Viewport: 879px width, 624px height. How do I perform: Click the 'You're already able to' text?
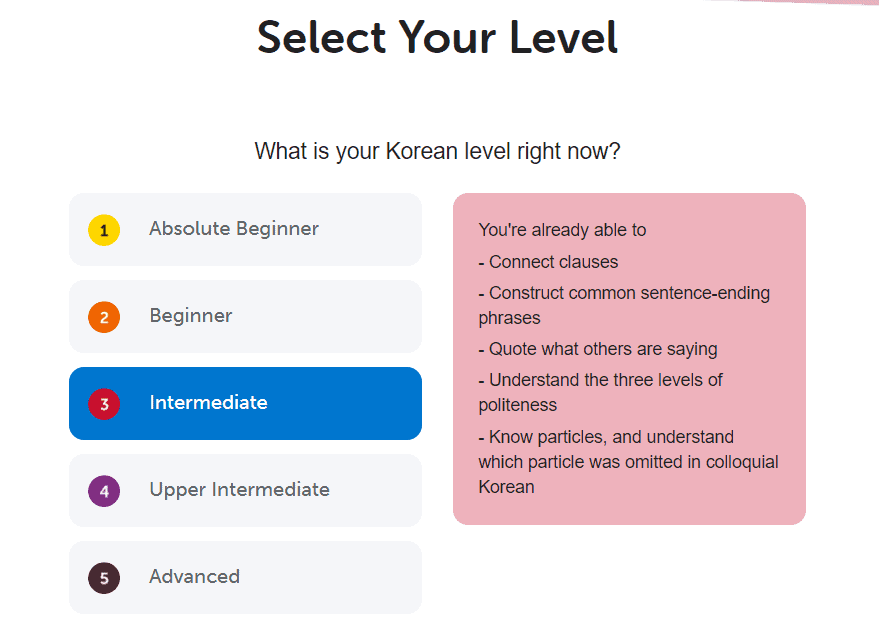pos(562,229)
